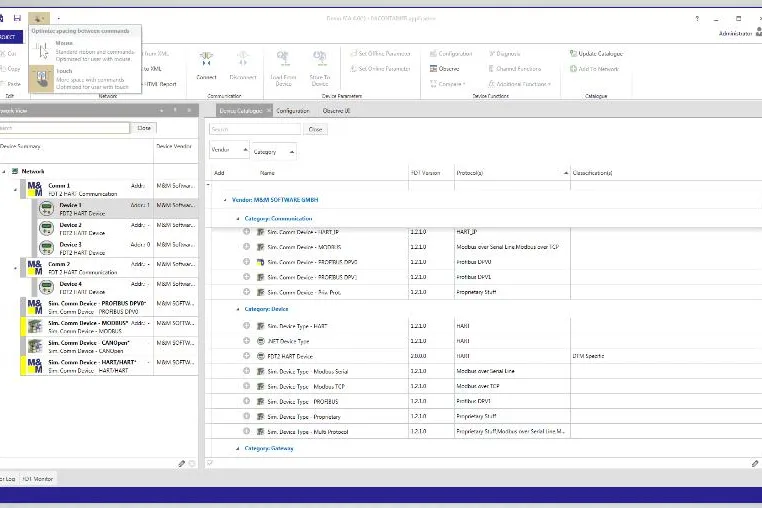This screenshot has width=762, height=508.
Task: Add Sim. Device Type - Multi Protocol plus icon
Action: click(x=246, y=431)
